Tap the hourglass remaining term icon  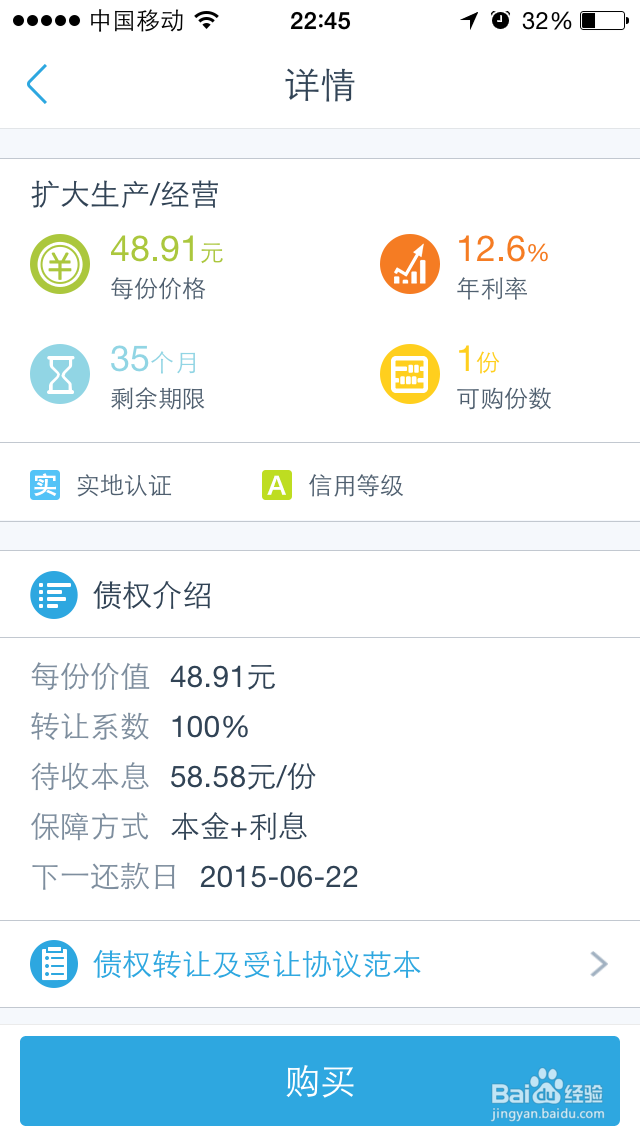point(60,374)
